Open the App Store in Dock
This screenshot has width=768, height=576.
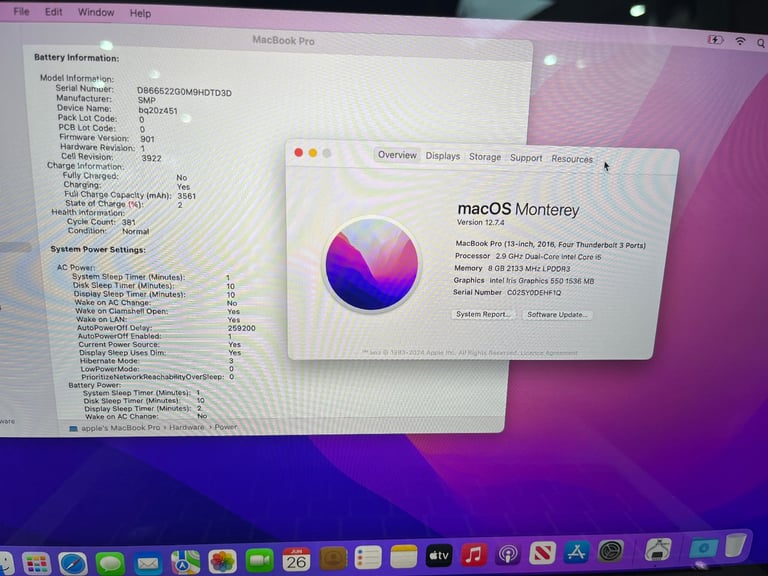click(576, 552)
